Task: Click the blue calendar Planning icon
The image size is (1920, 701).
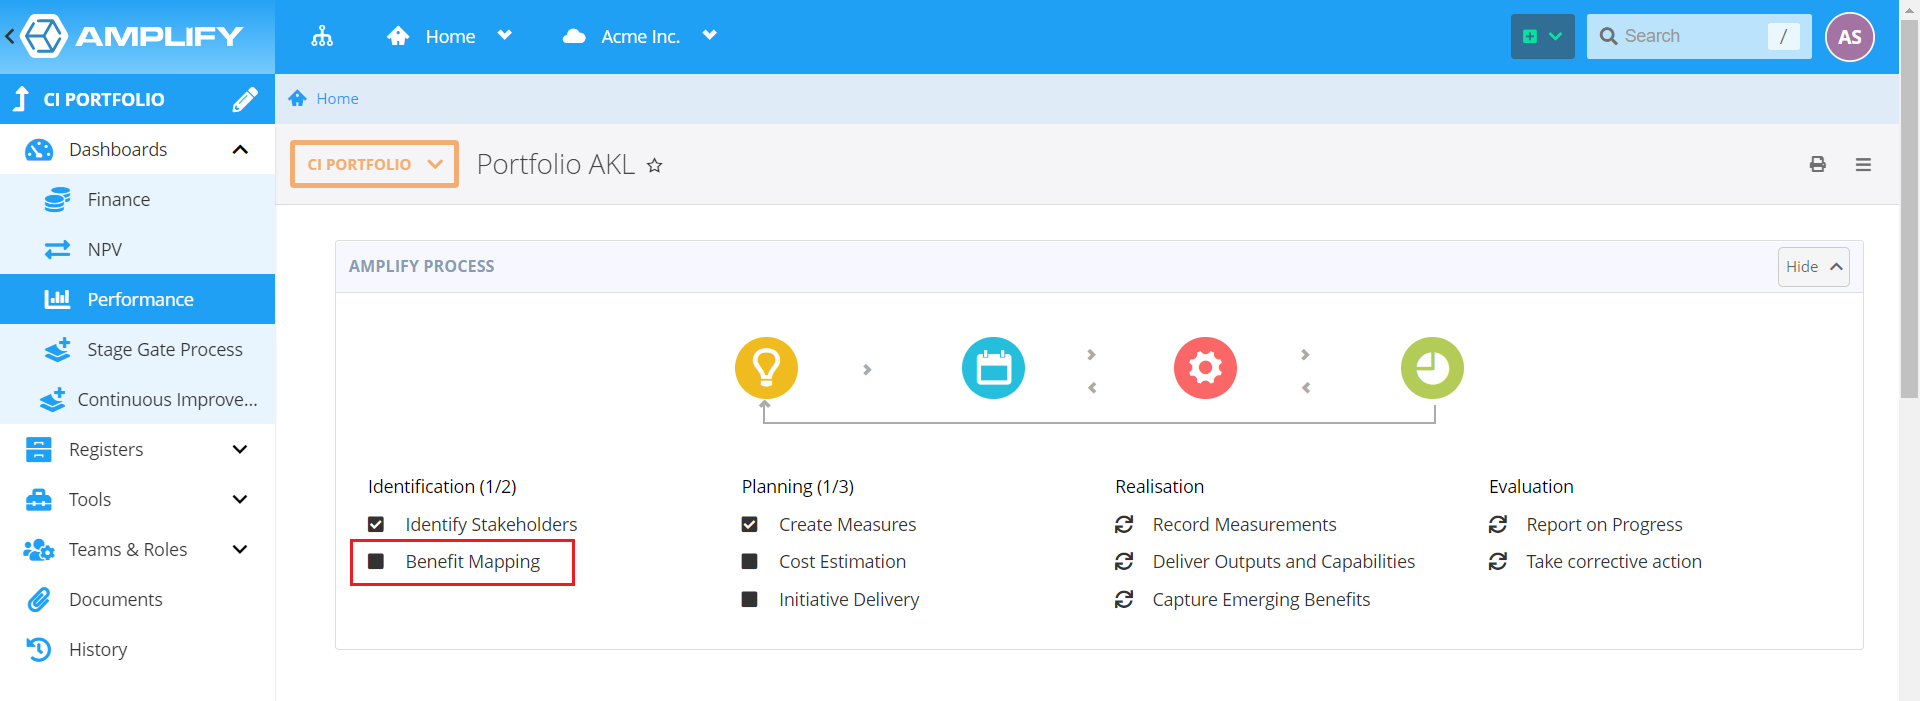Action: pyautogui.click(x=993, y=368)
